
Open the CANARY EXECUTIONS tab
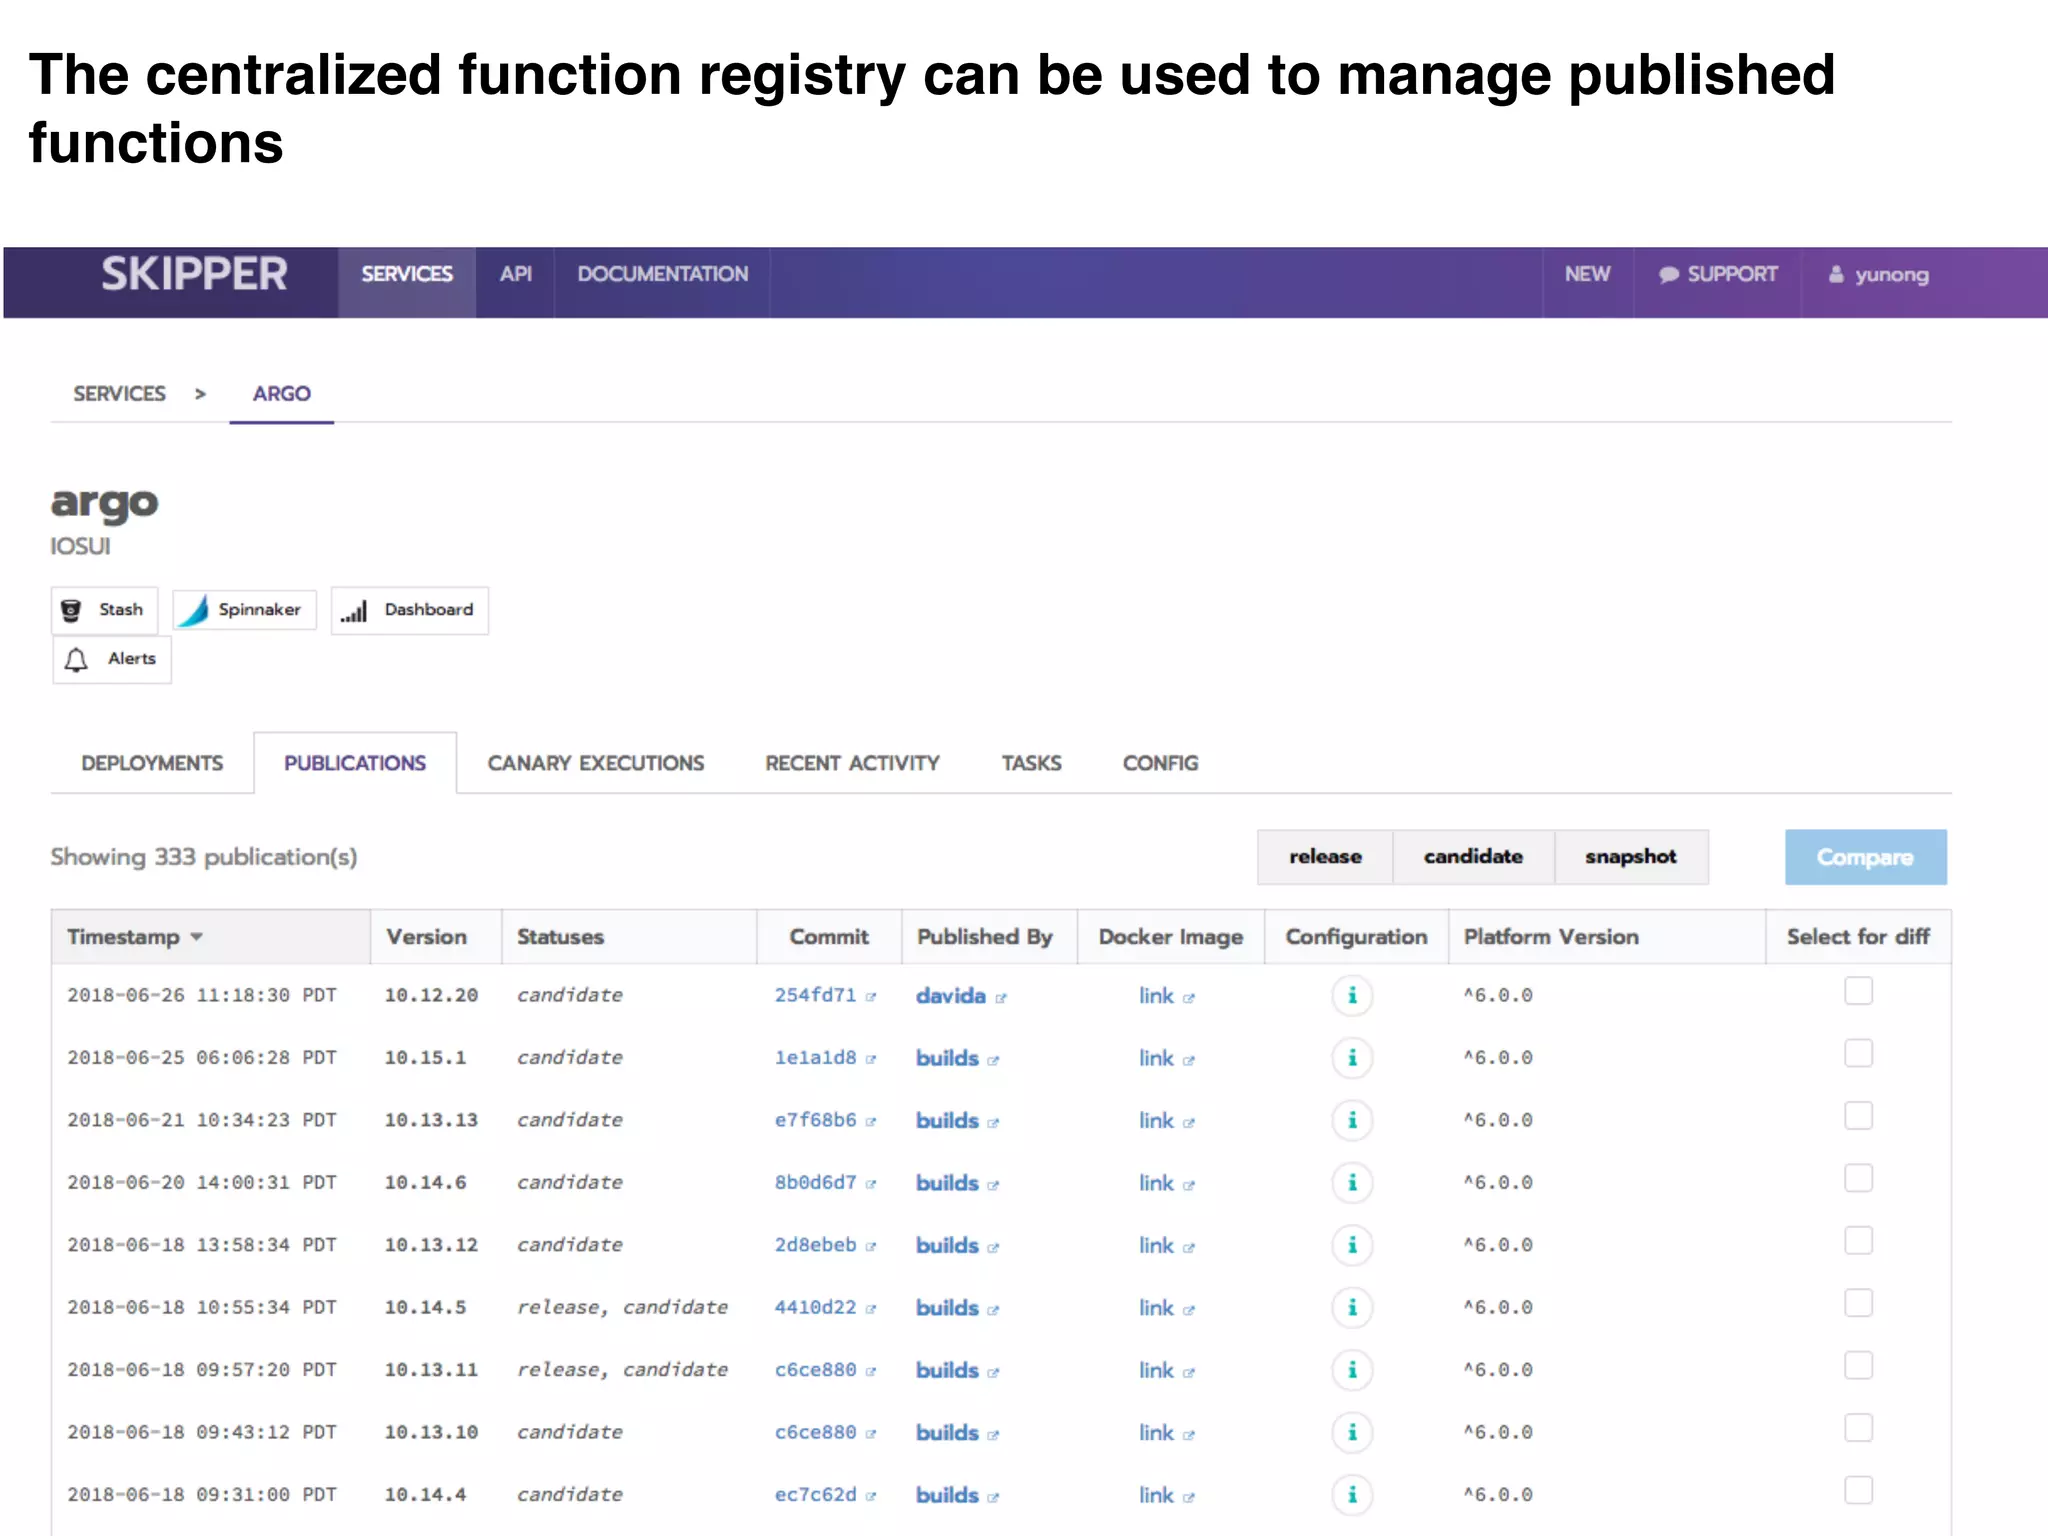[x=596, y=764]
